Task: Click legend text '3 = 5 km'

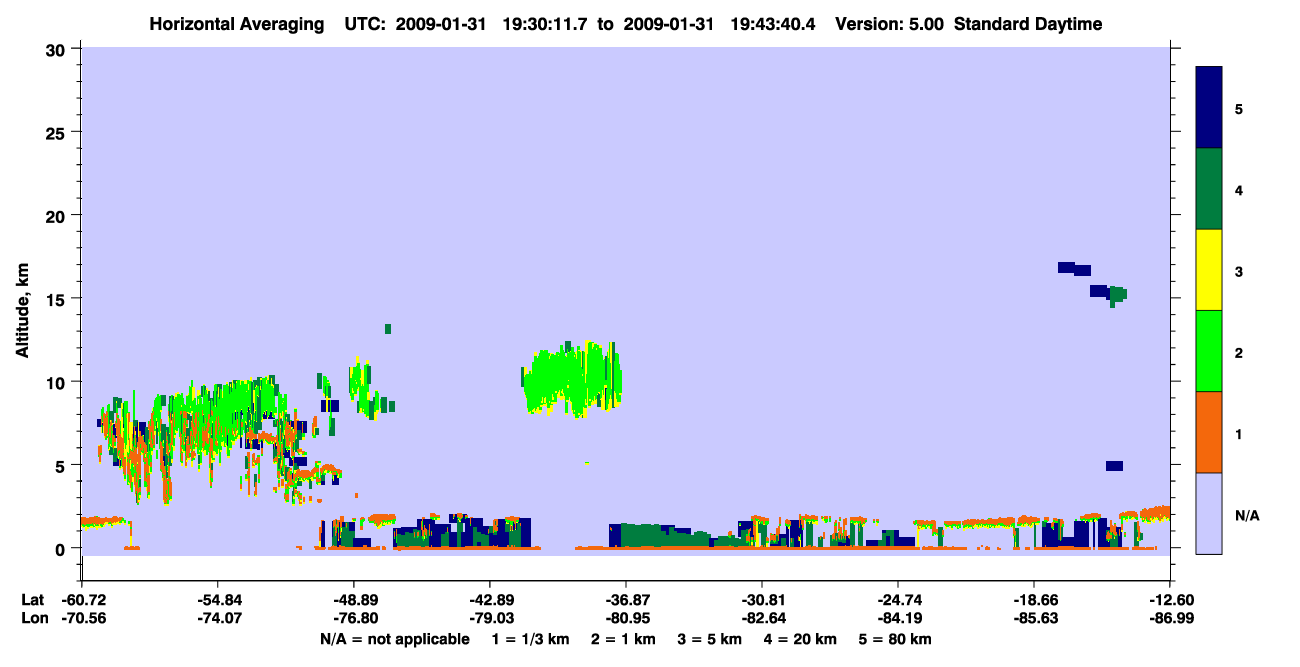Action: click(x=712, y=639)
